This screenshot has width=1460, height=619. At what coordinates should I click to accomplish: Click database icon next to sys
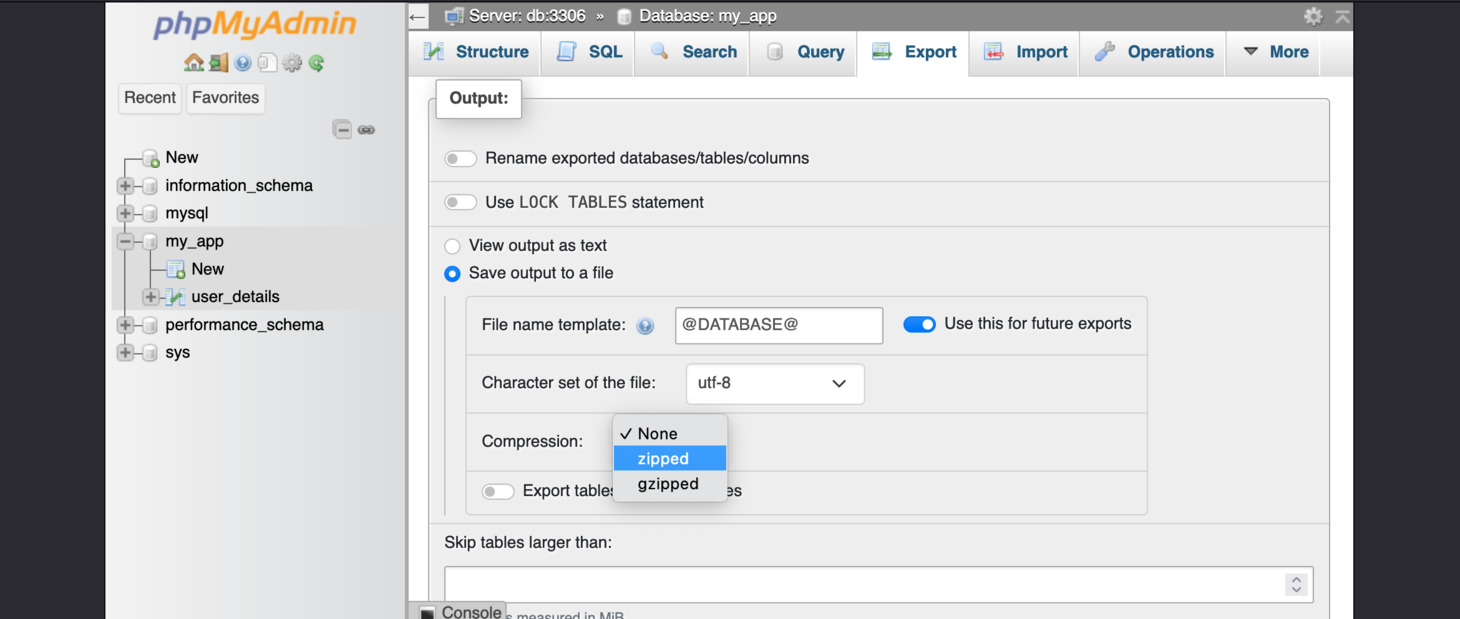[x=150, y=353]
